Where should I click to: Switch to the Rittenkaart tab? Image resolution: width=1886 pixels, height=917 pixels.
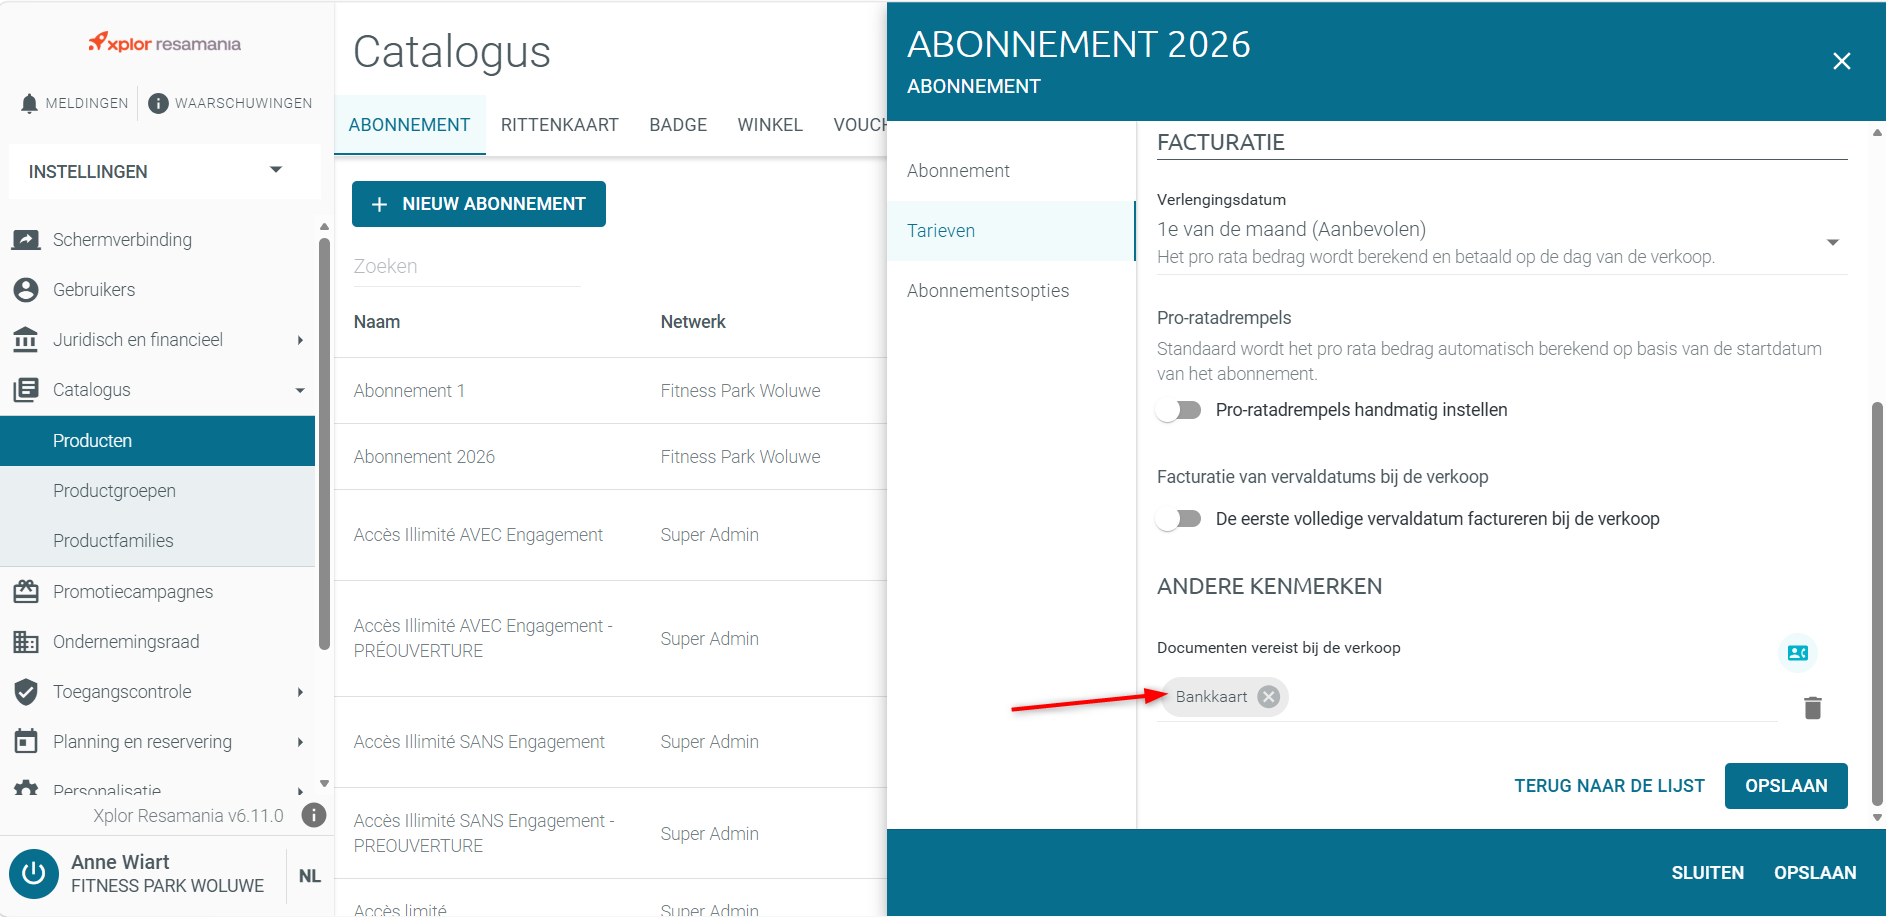coord(560,125)
